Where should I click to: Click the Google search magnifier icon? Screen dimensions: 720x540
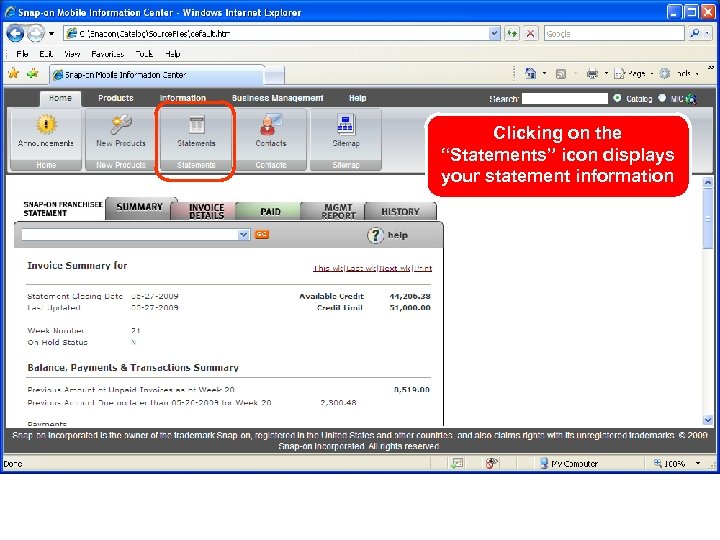pyautogui.click(x=695, y=33)
